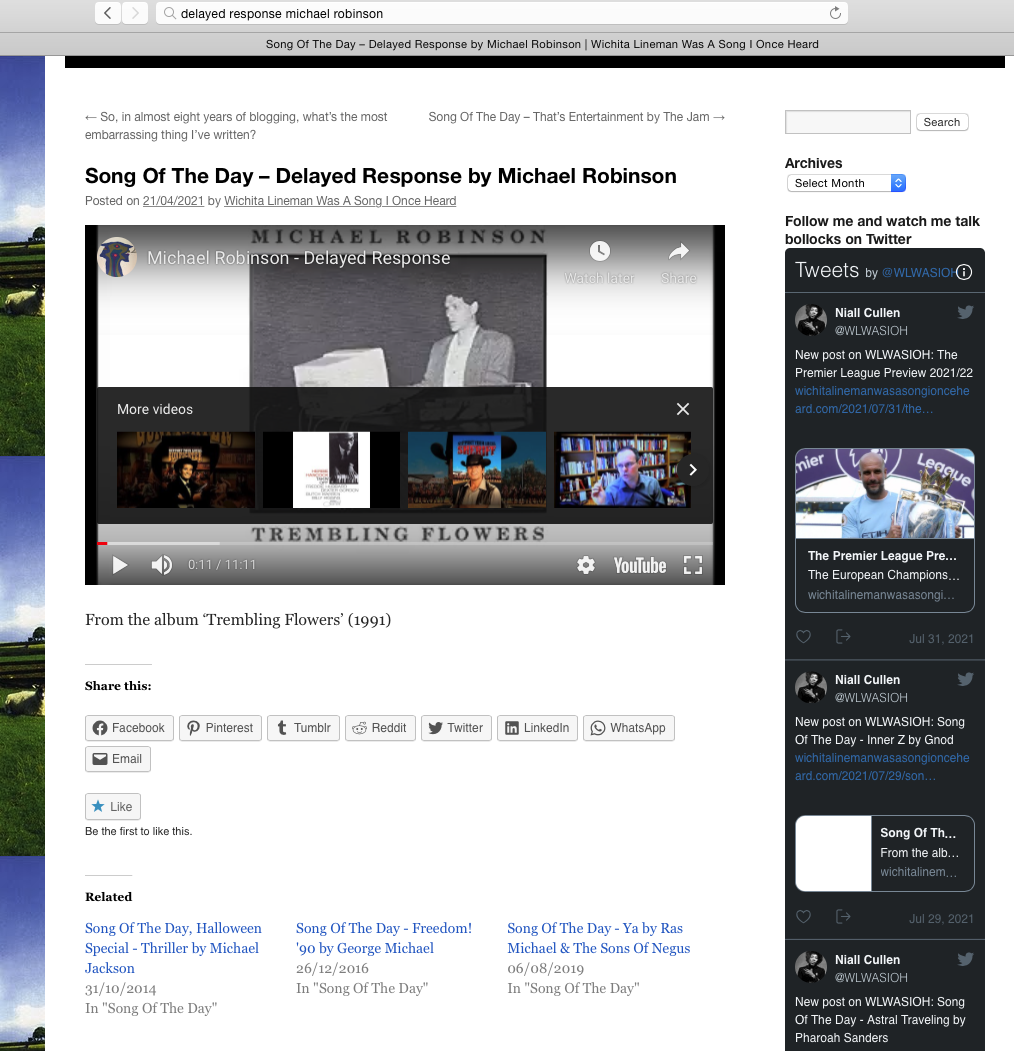The image size is (1014, 1051).
Task: Play the YouTube video
Action: [x=120, y=565]
